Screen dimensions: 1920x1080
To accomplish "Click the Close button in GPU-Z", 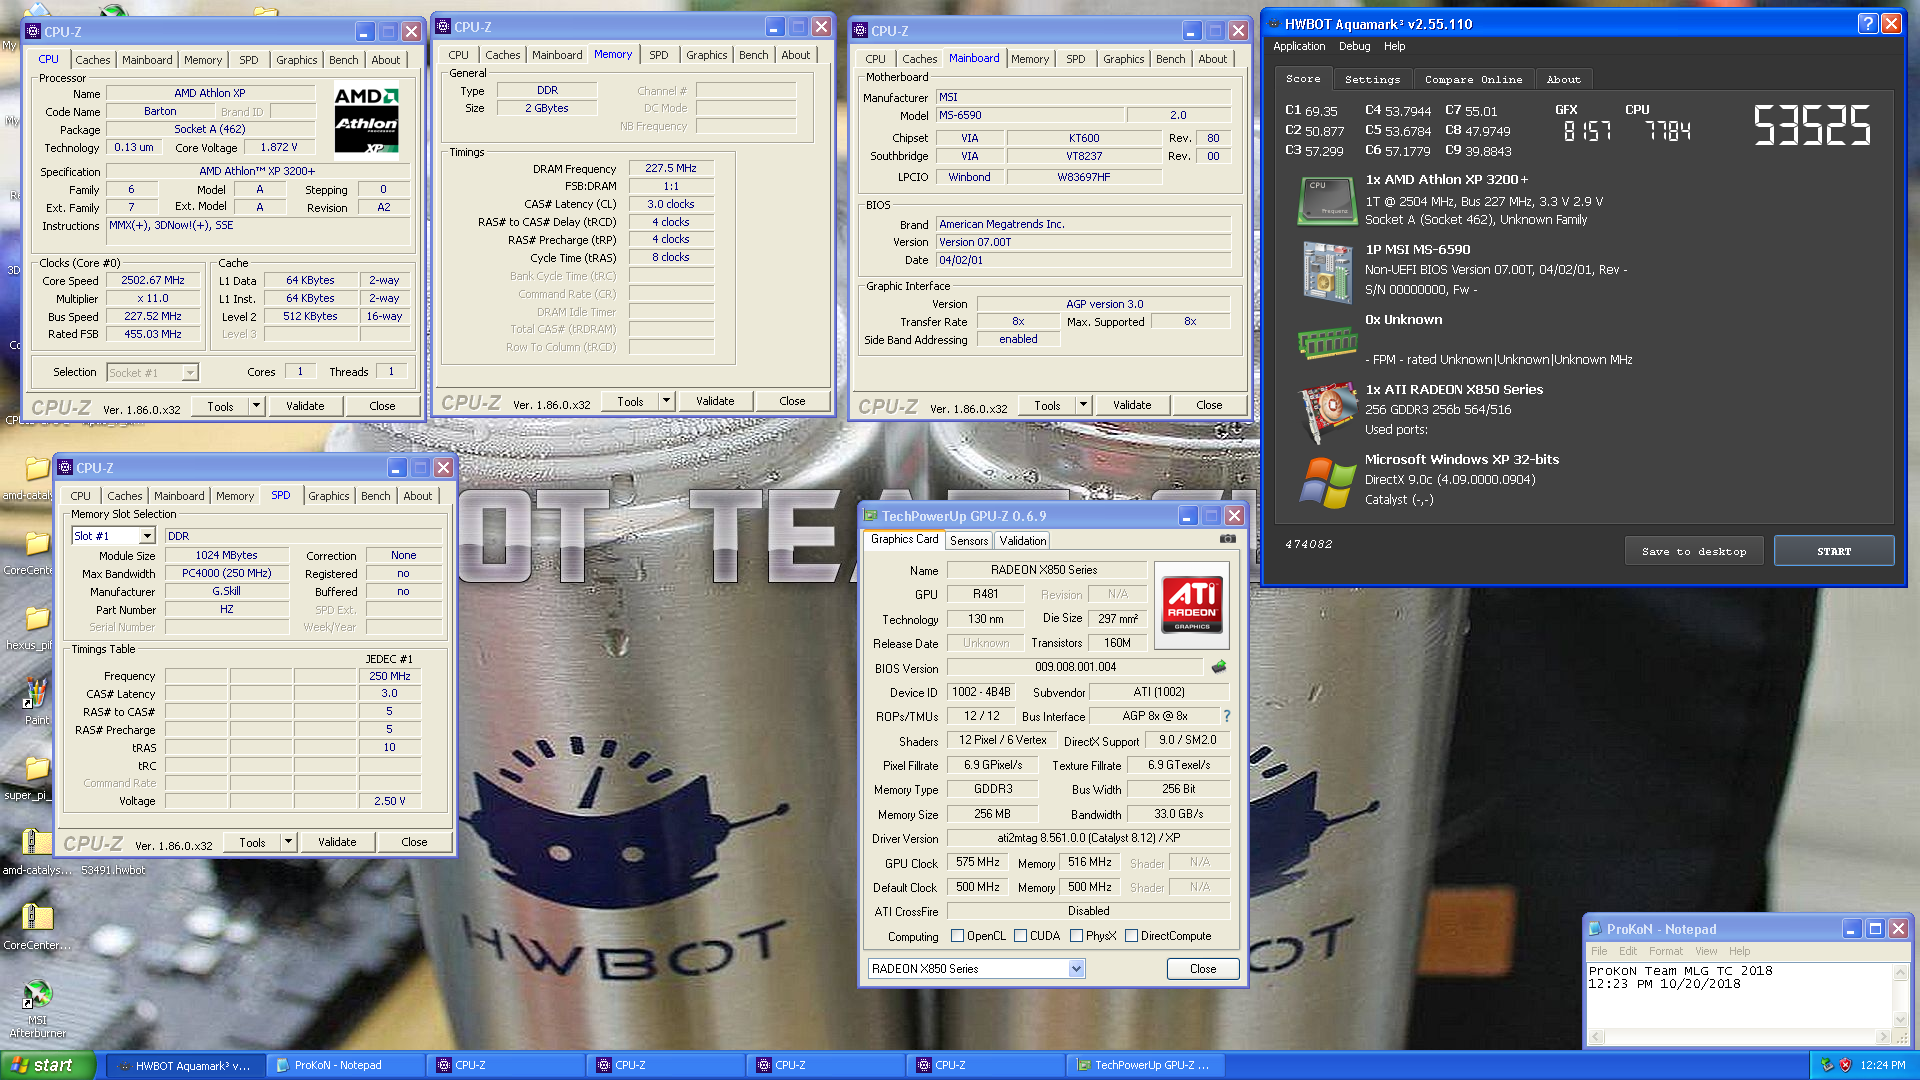I will pos(1203,968).
